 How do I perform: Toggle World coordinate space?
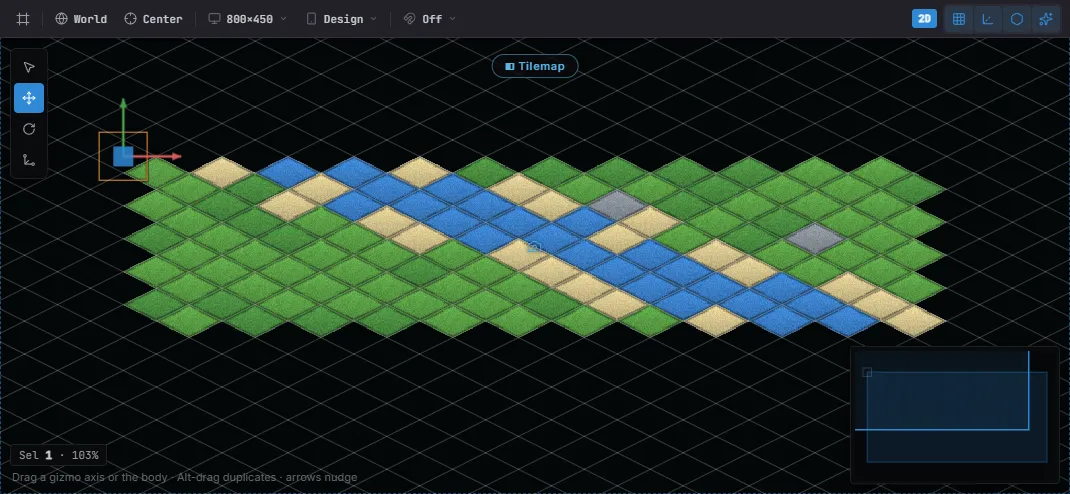[x=81, y=19]
